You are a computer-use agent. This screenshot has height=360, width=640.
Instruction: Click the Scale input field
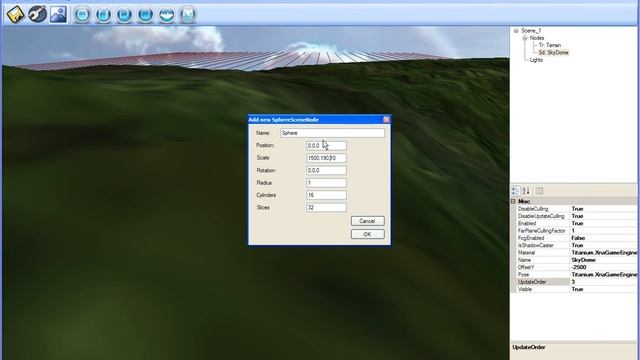coord(326,158)
